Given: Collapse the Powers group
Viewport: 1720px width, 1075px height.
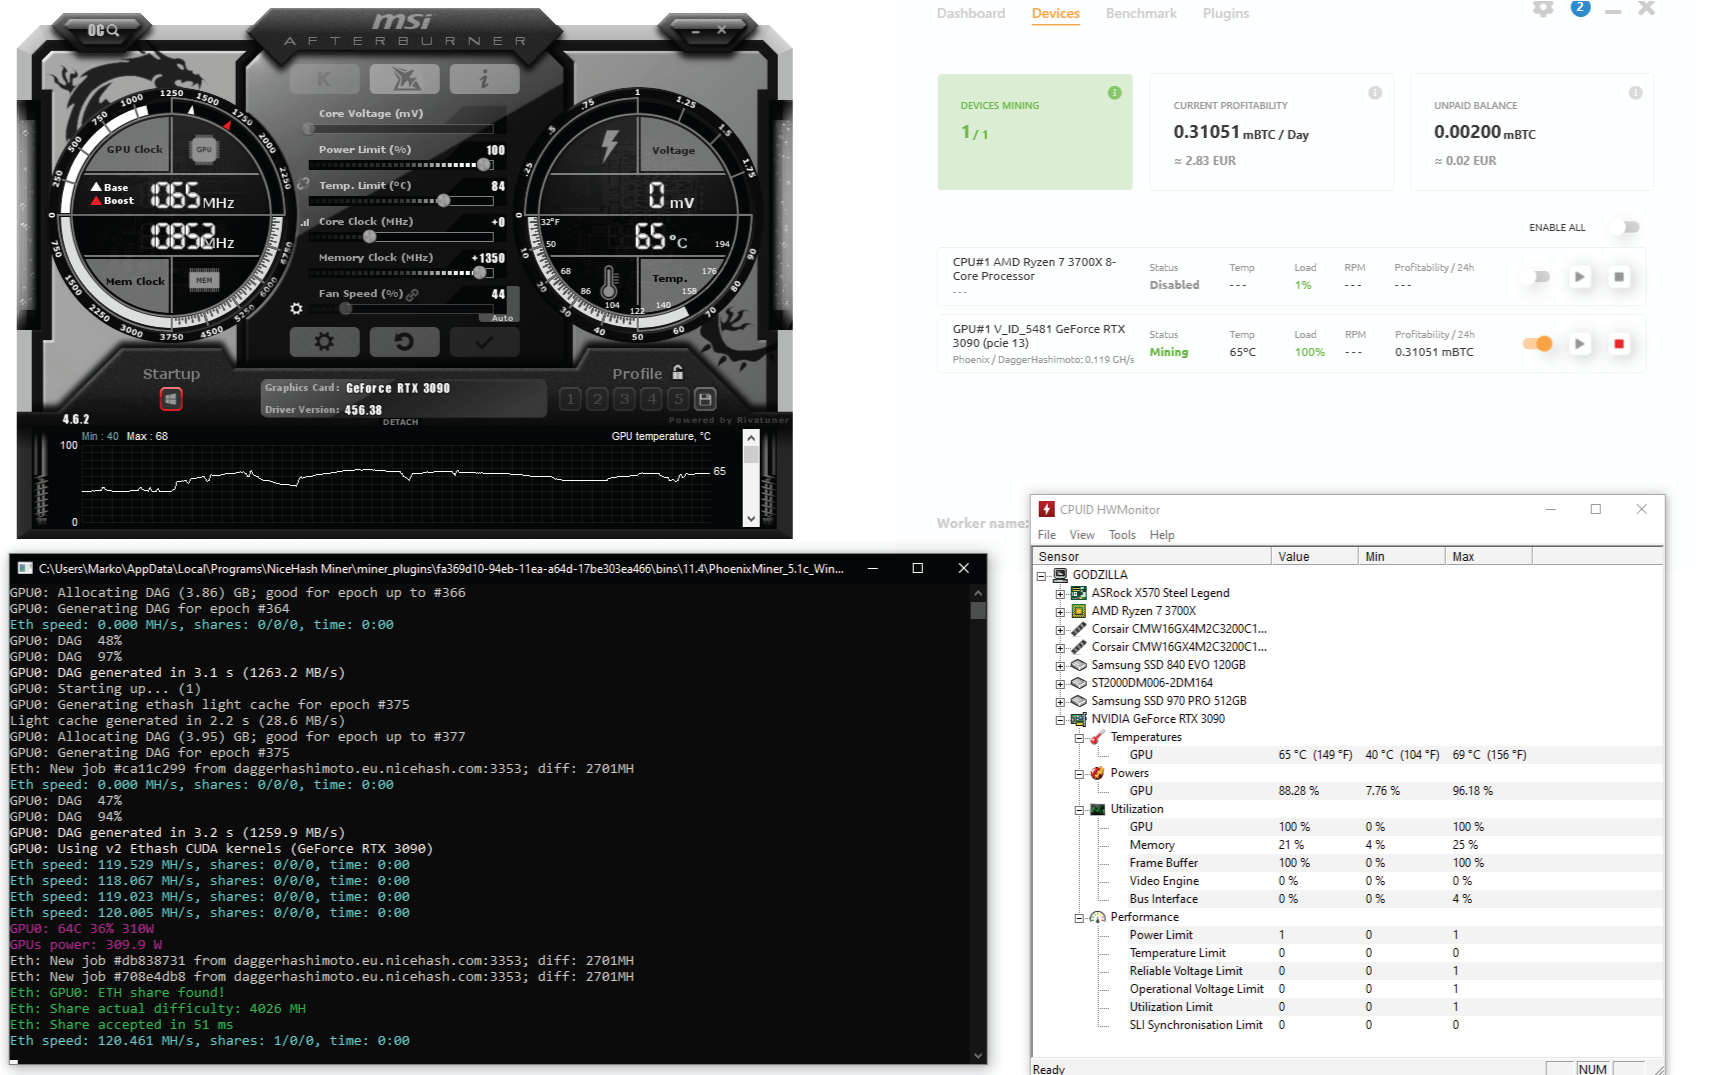Looking at the screenshot, I should click(1079, 774).
